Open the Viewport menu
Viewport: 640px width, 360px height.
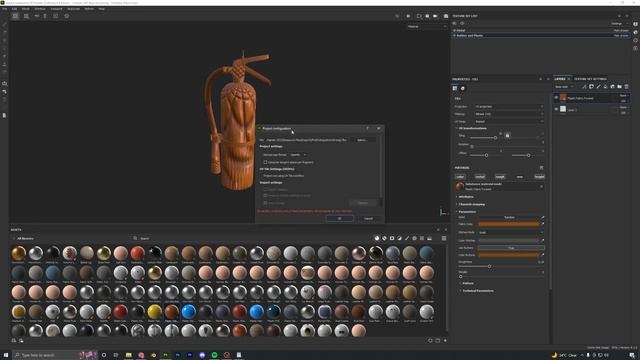click(x=57, y=9)
